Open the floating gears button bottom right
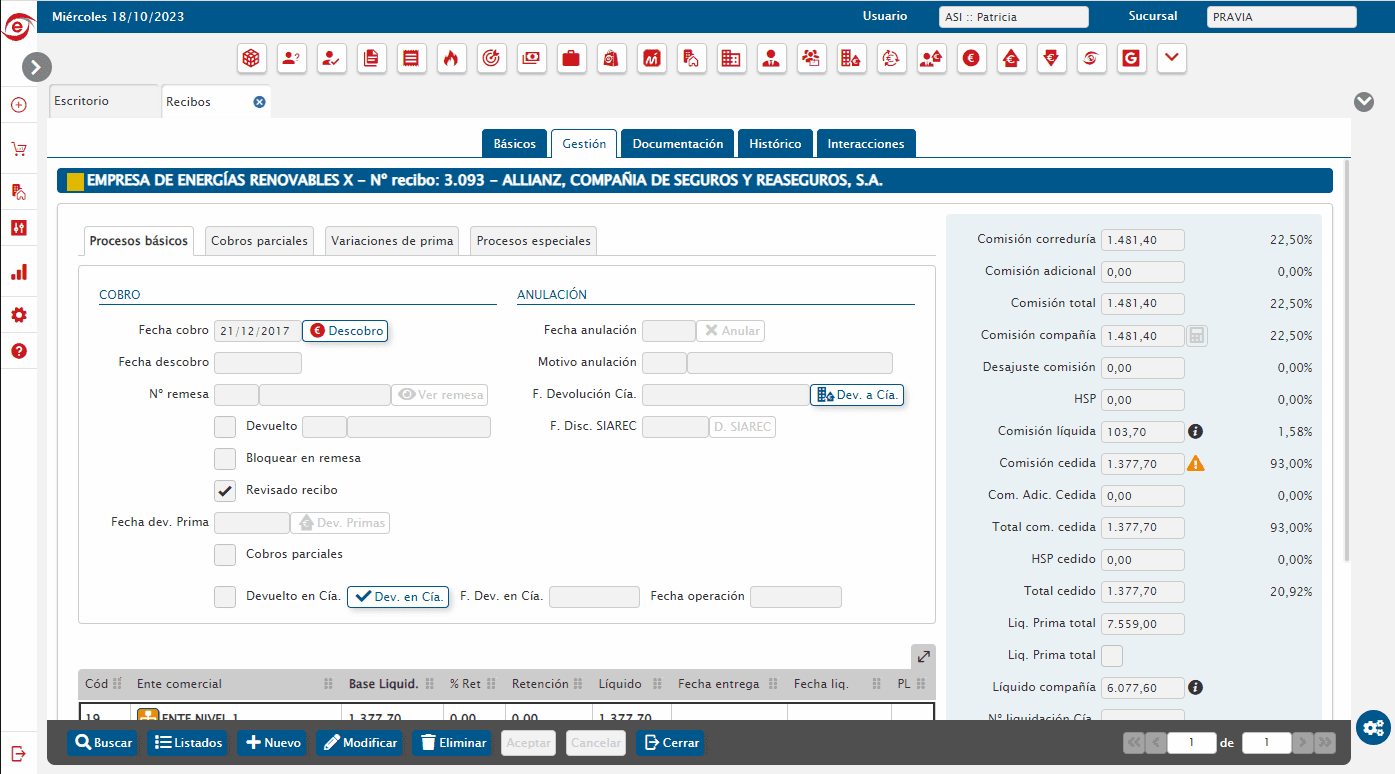The image size is (1395, 774). (x=1374, y=727)
